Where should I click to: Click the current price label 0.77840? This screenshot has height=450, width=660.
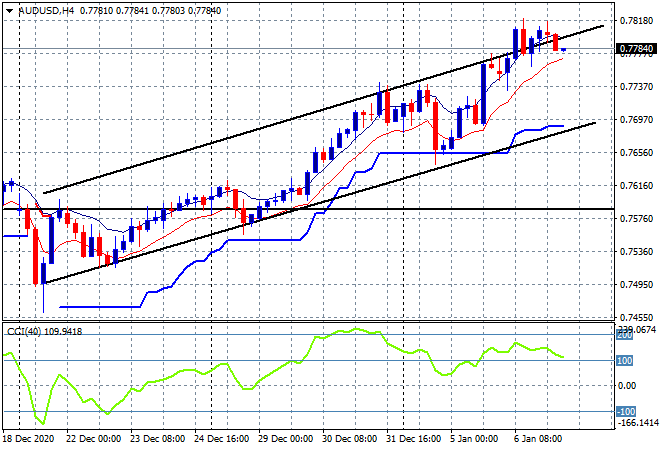(636, 49)
